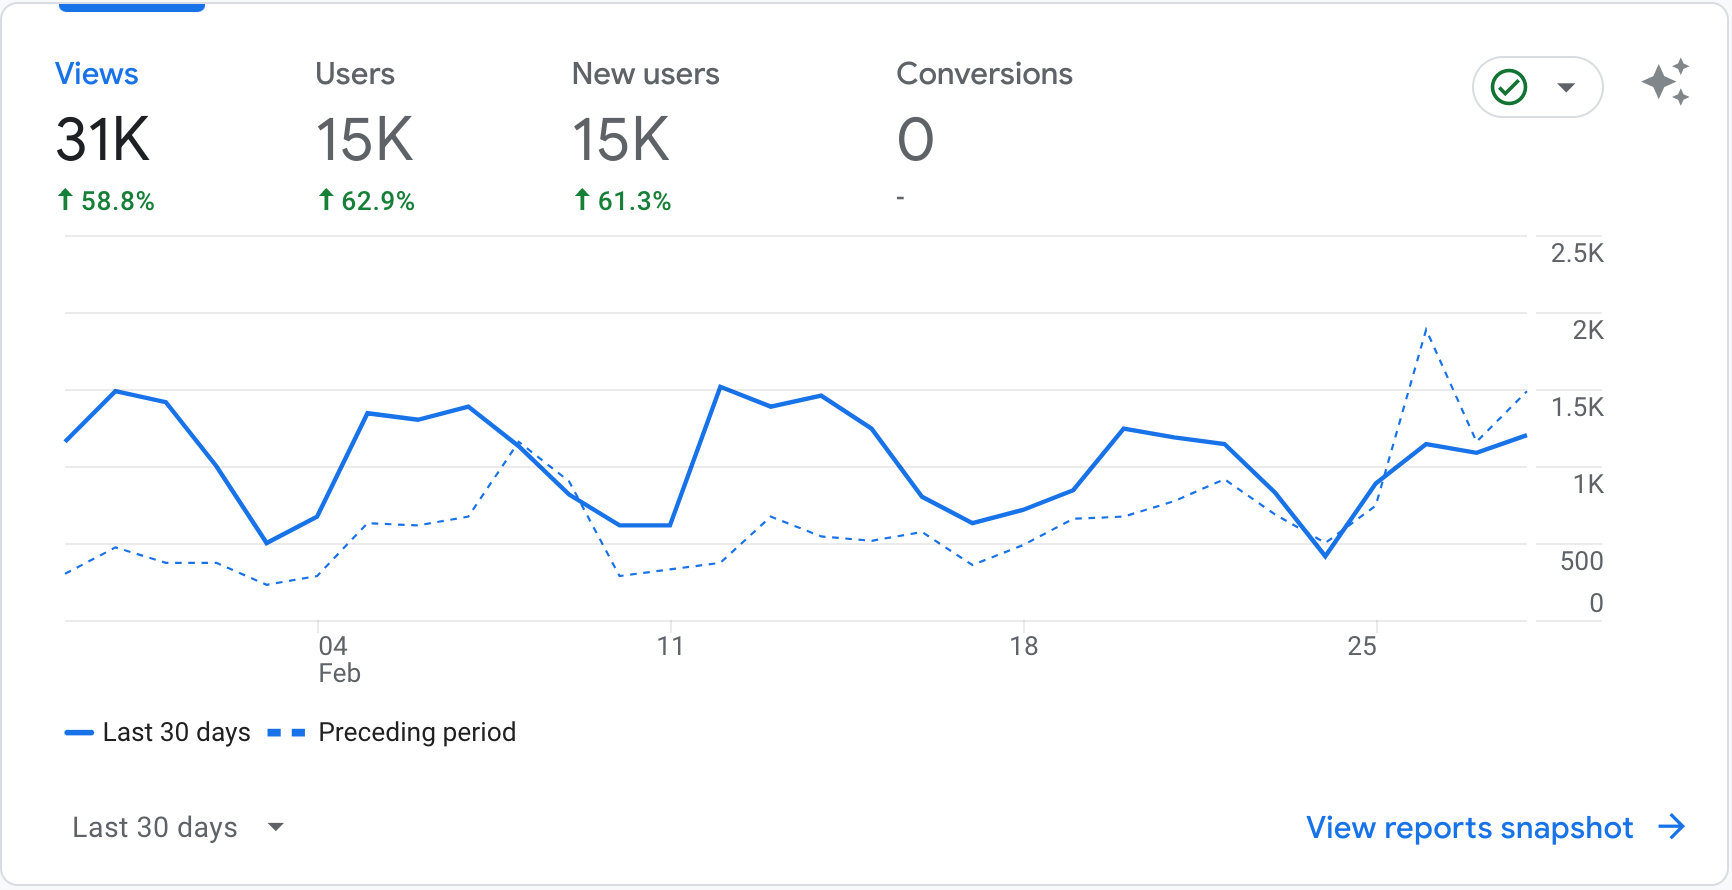The image size is (1732, 890).
Task: Click the green checkmark data quality icon
Action: (x=1508, y=87)
